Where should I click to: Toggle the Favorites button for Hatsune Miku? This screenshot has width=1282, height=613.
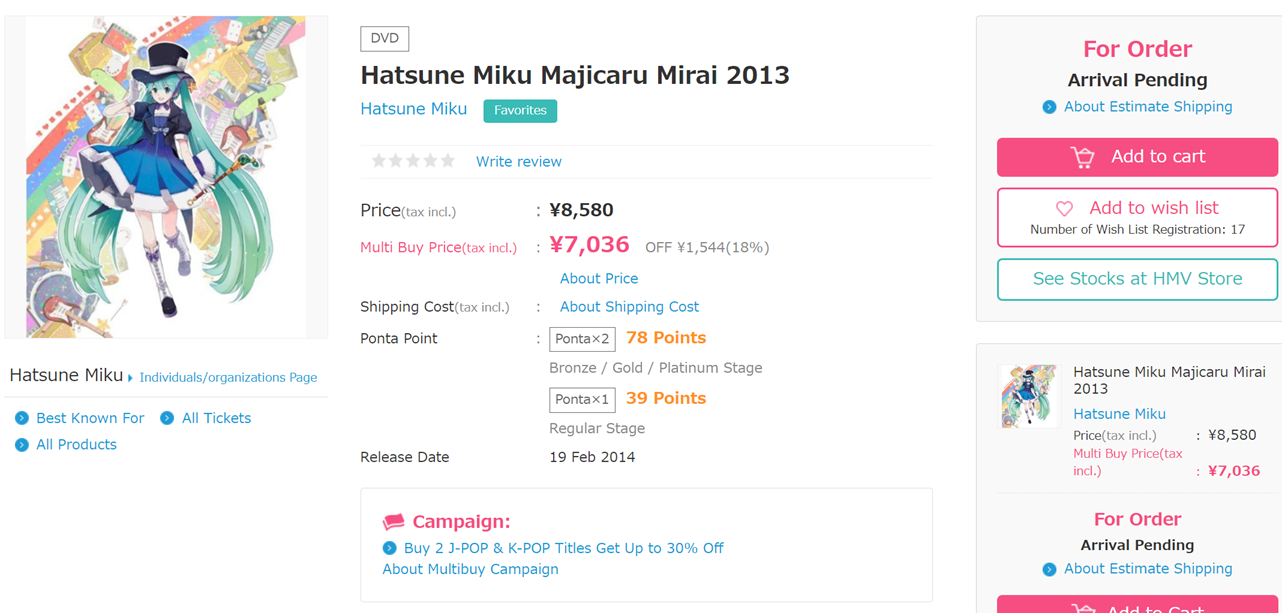(x=520, y=111)
